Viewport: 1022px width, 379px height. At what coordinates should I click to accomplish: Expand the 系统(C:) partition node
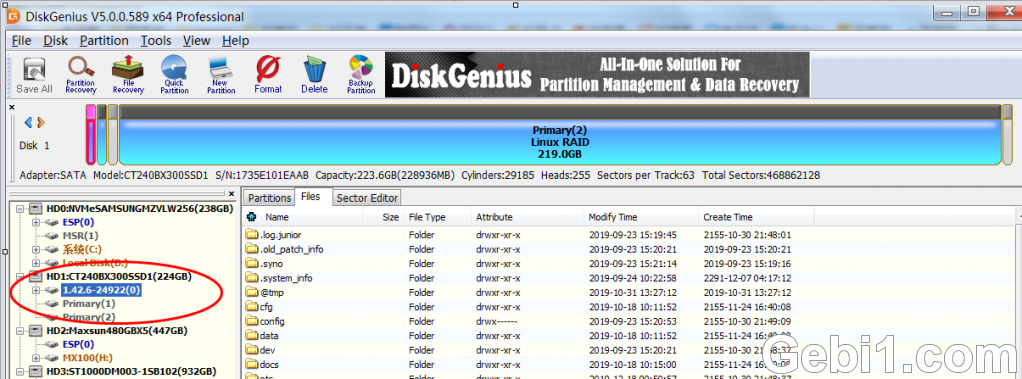pos(36,250)
